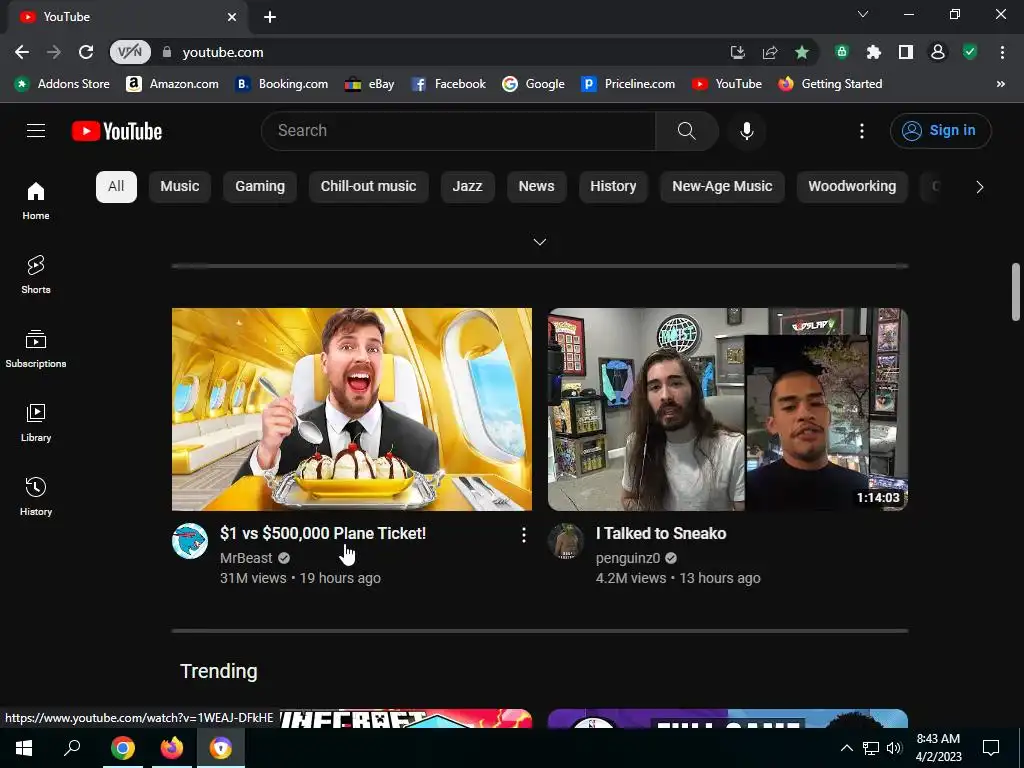
Task: Open the Windows Start menu
Action: (24, 748)
